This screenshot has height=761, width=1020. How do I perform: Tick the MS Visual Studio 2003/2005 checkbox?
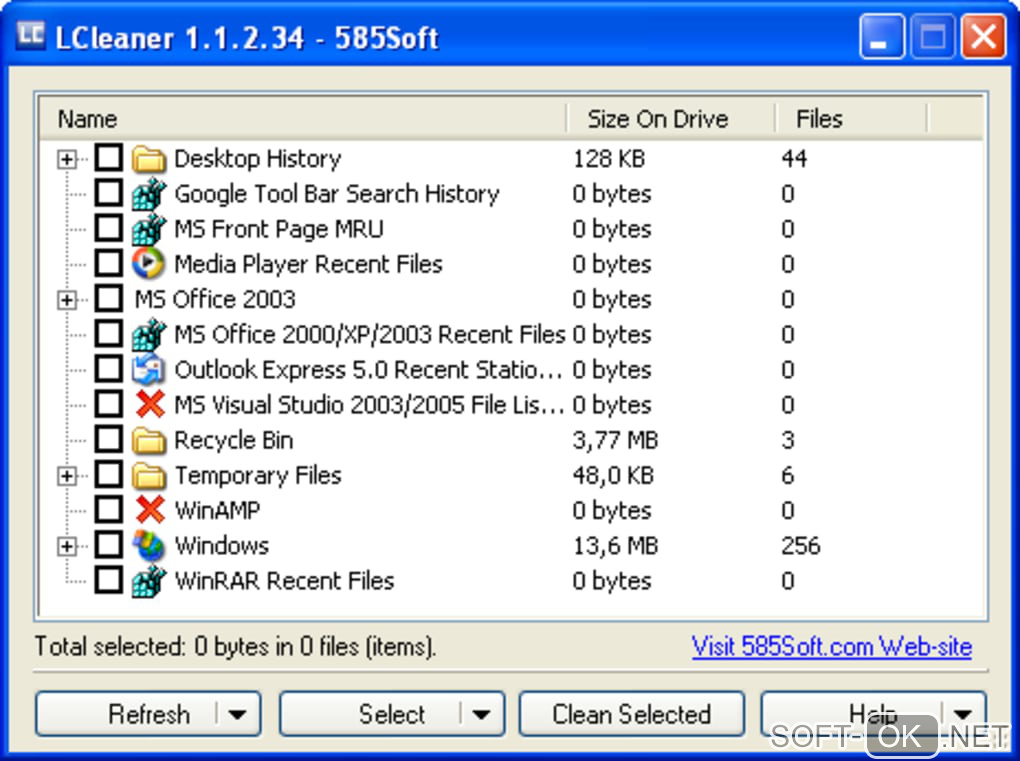(x=108, y=404)
